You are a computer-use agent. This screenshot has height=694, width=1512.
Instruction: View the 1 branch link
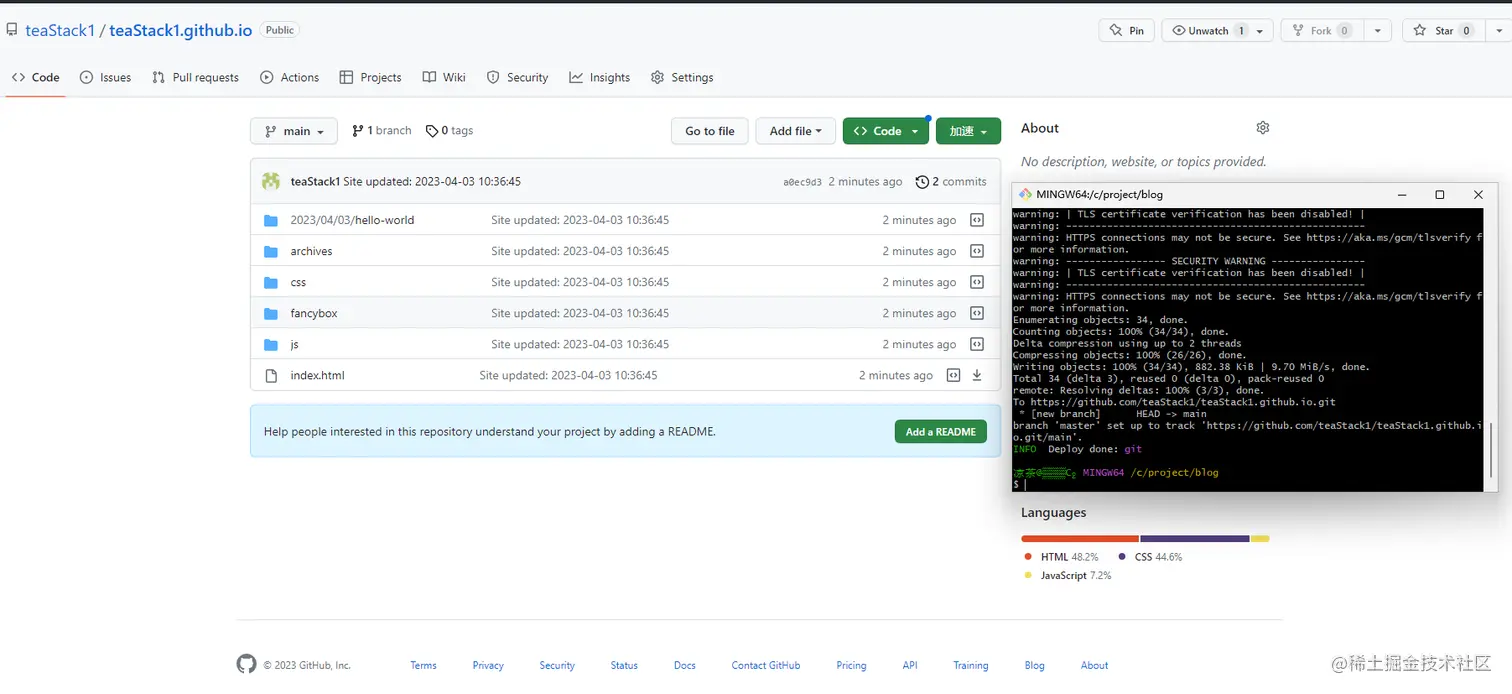tap(382, 131)
